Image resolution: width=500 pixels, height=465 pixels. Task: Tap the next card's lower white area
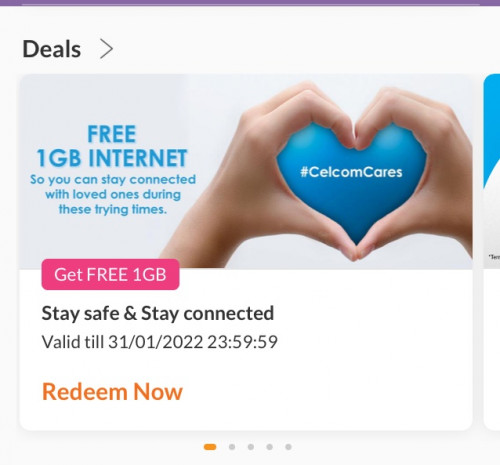point(492,349)
